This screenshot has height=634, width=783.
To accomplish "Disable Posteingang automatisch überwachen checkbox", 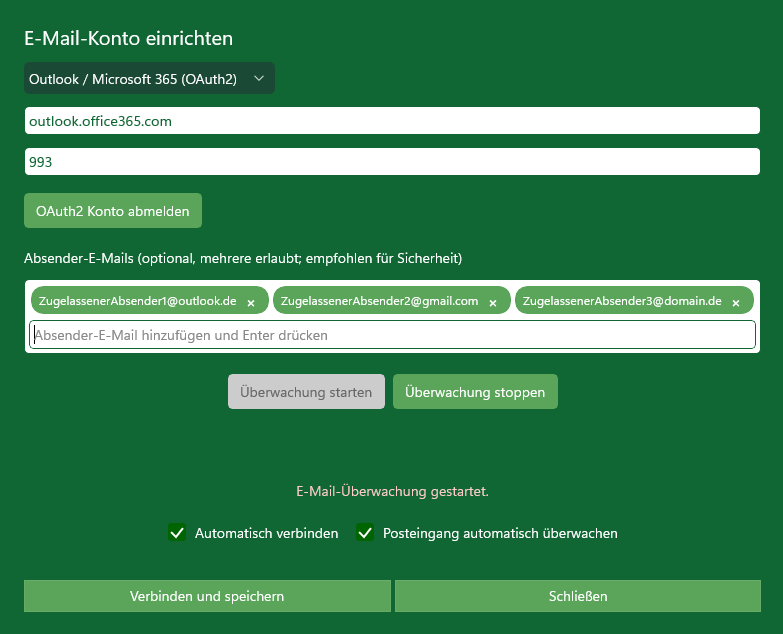I will point(365,533).
